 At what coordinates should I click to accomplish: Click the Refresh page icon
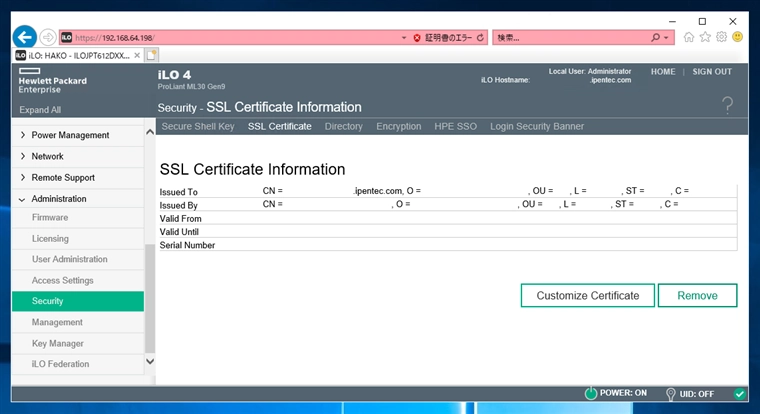point(480,38)
